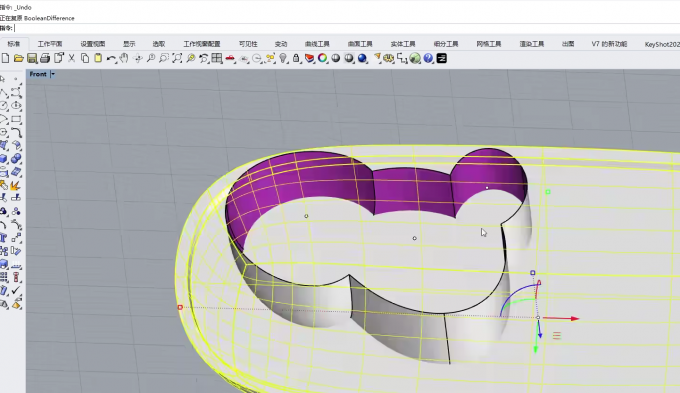The width and height of the screenshot is (680, 393).
Task: Switch to the V7 的新功能 tab
Action: [x=609, y=44]
